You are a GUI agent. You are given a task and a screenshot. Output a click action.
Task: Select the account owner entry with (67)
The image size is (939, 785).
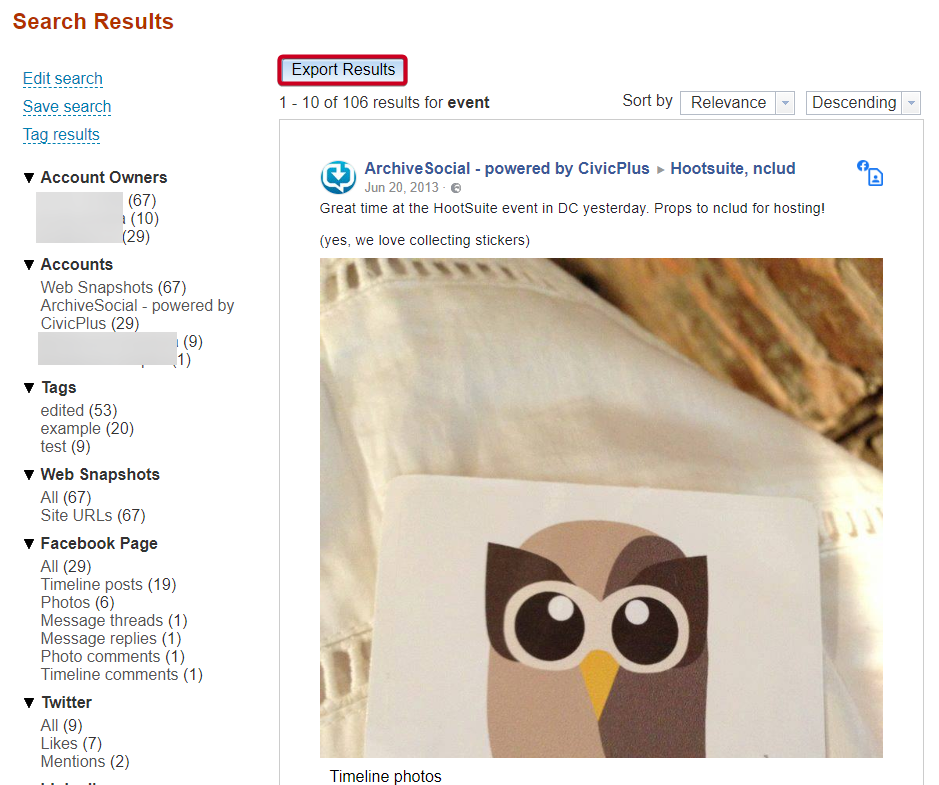[x=96, y=201]
